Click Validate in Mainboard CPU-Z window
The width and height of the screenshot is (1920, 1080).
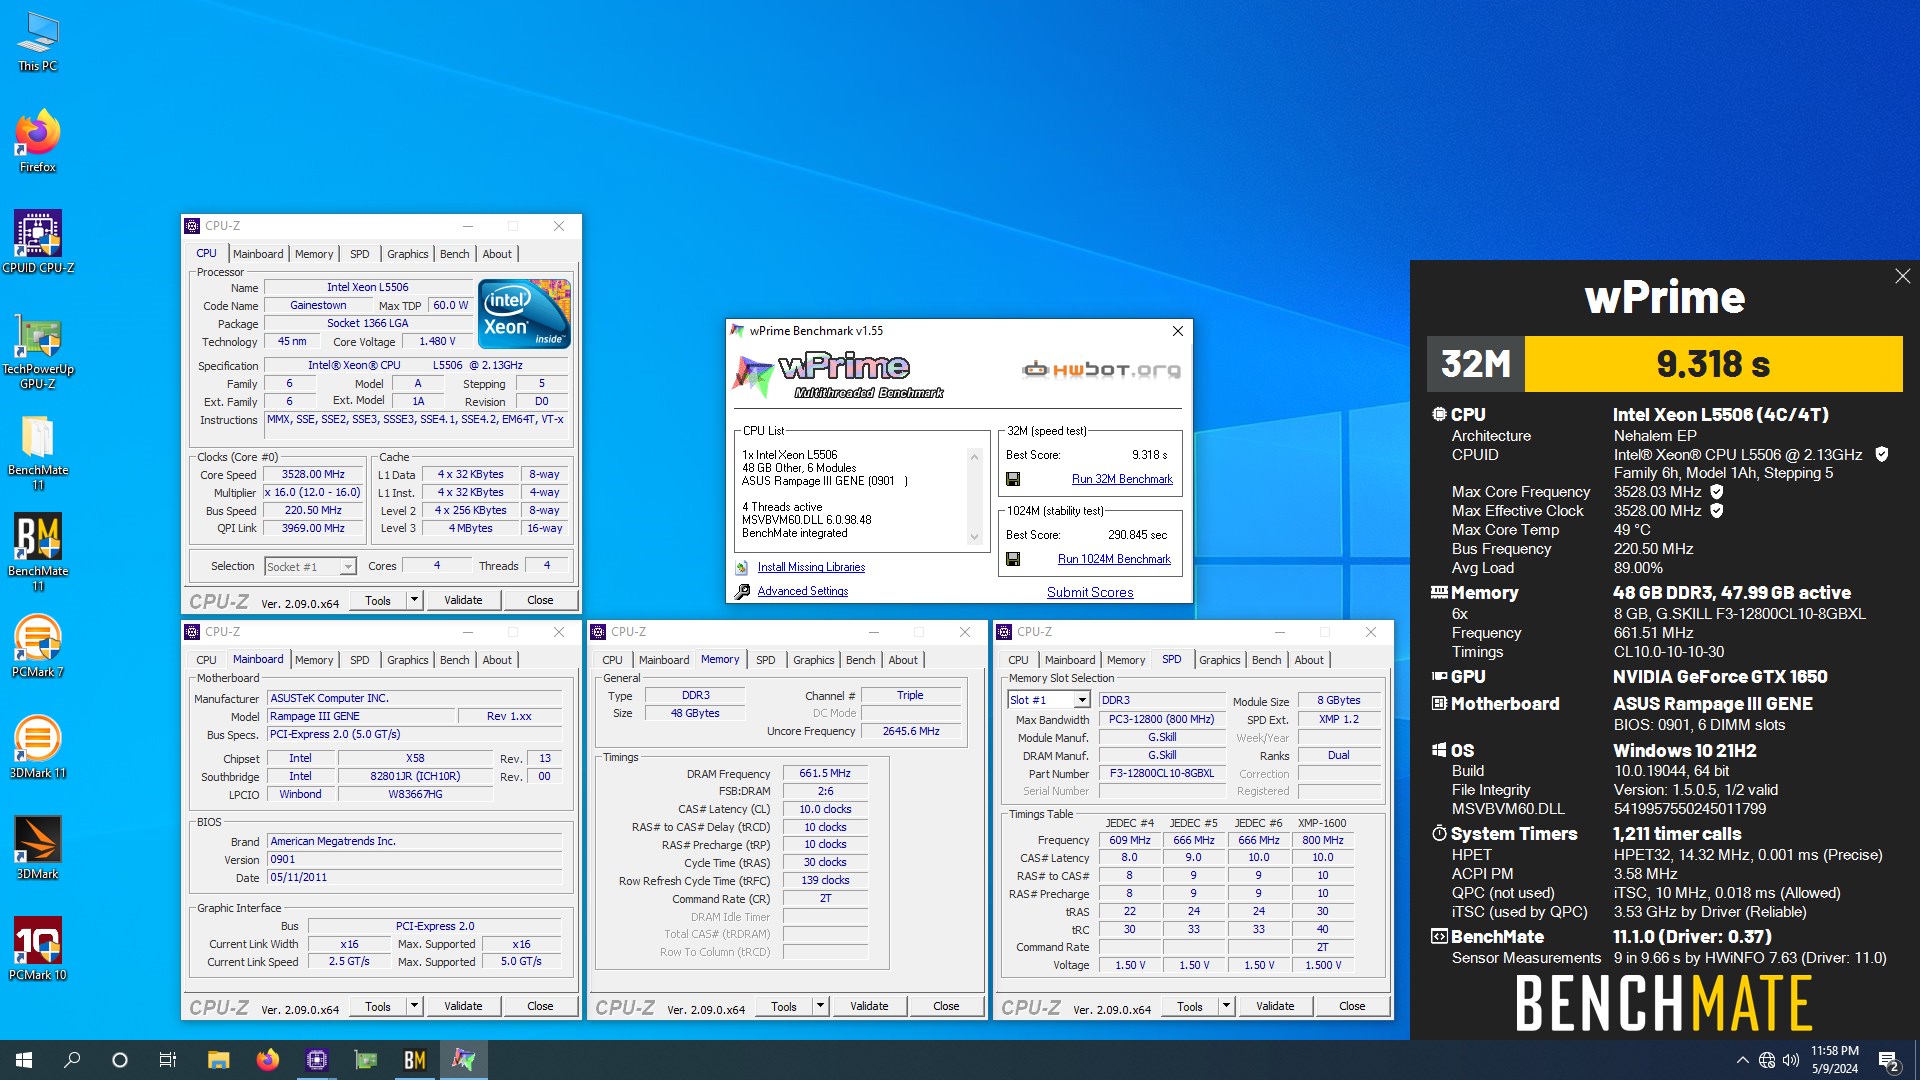pos(463,1006)
